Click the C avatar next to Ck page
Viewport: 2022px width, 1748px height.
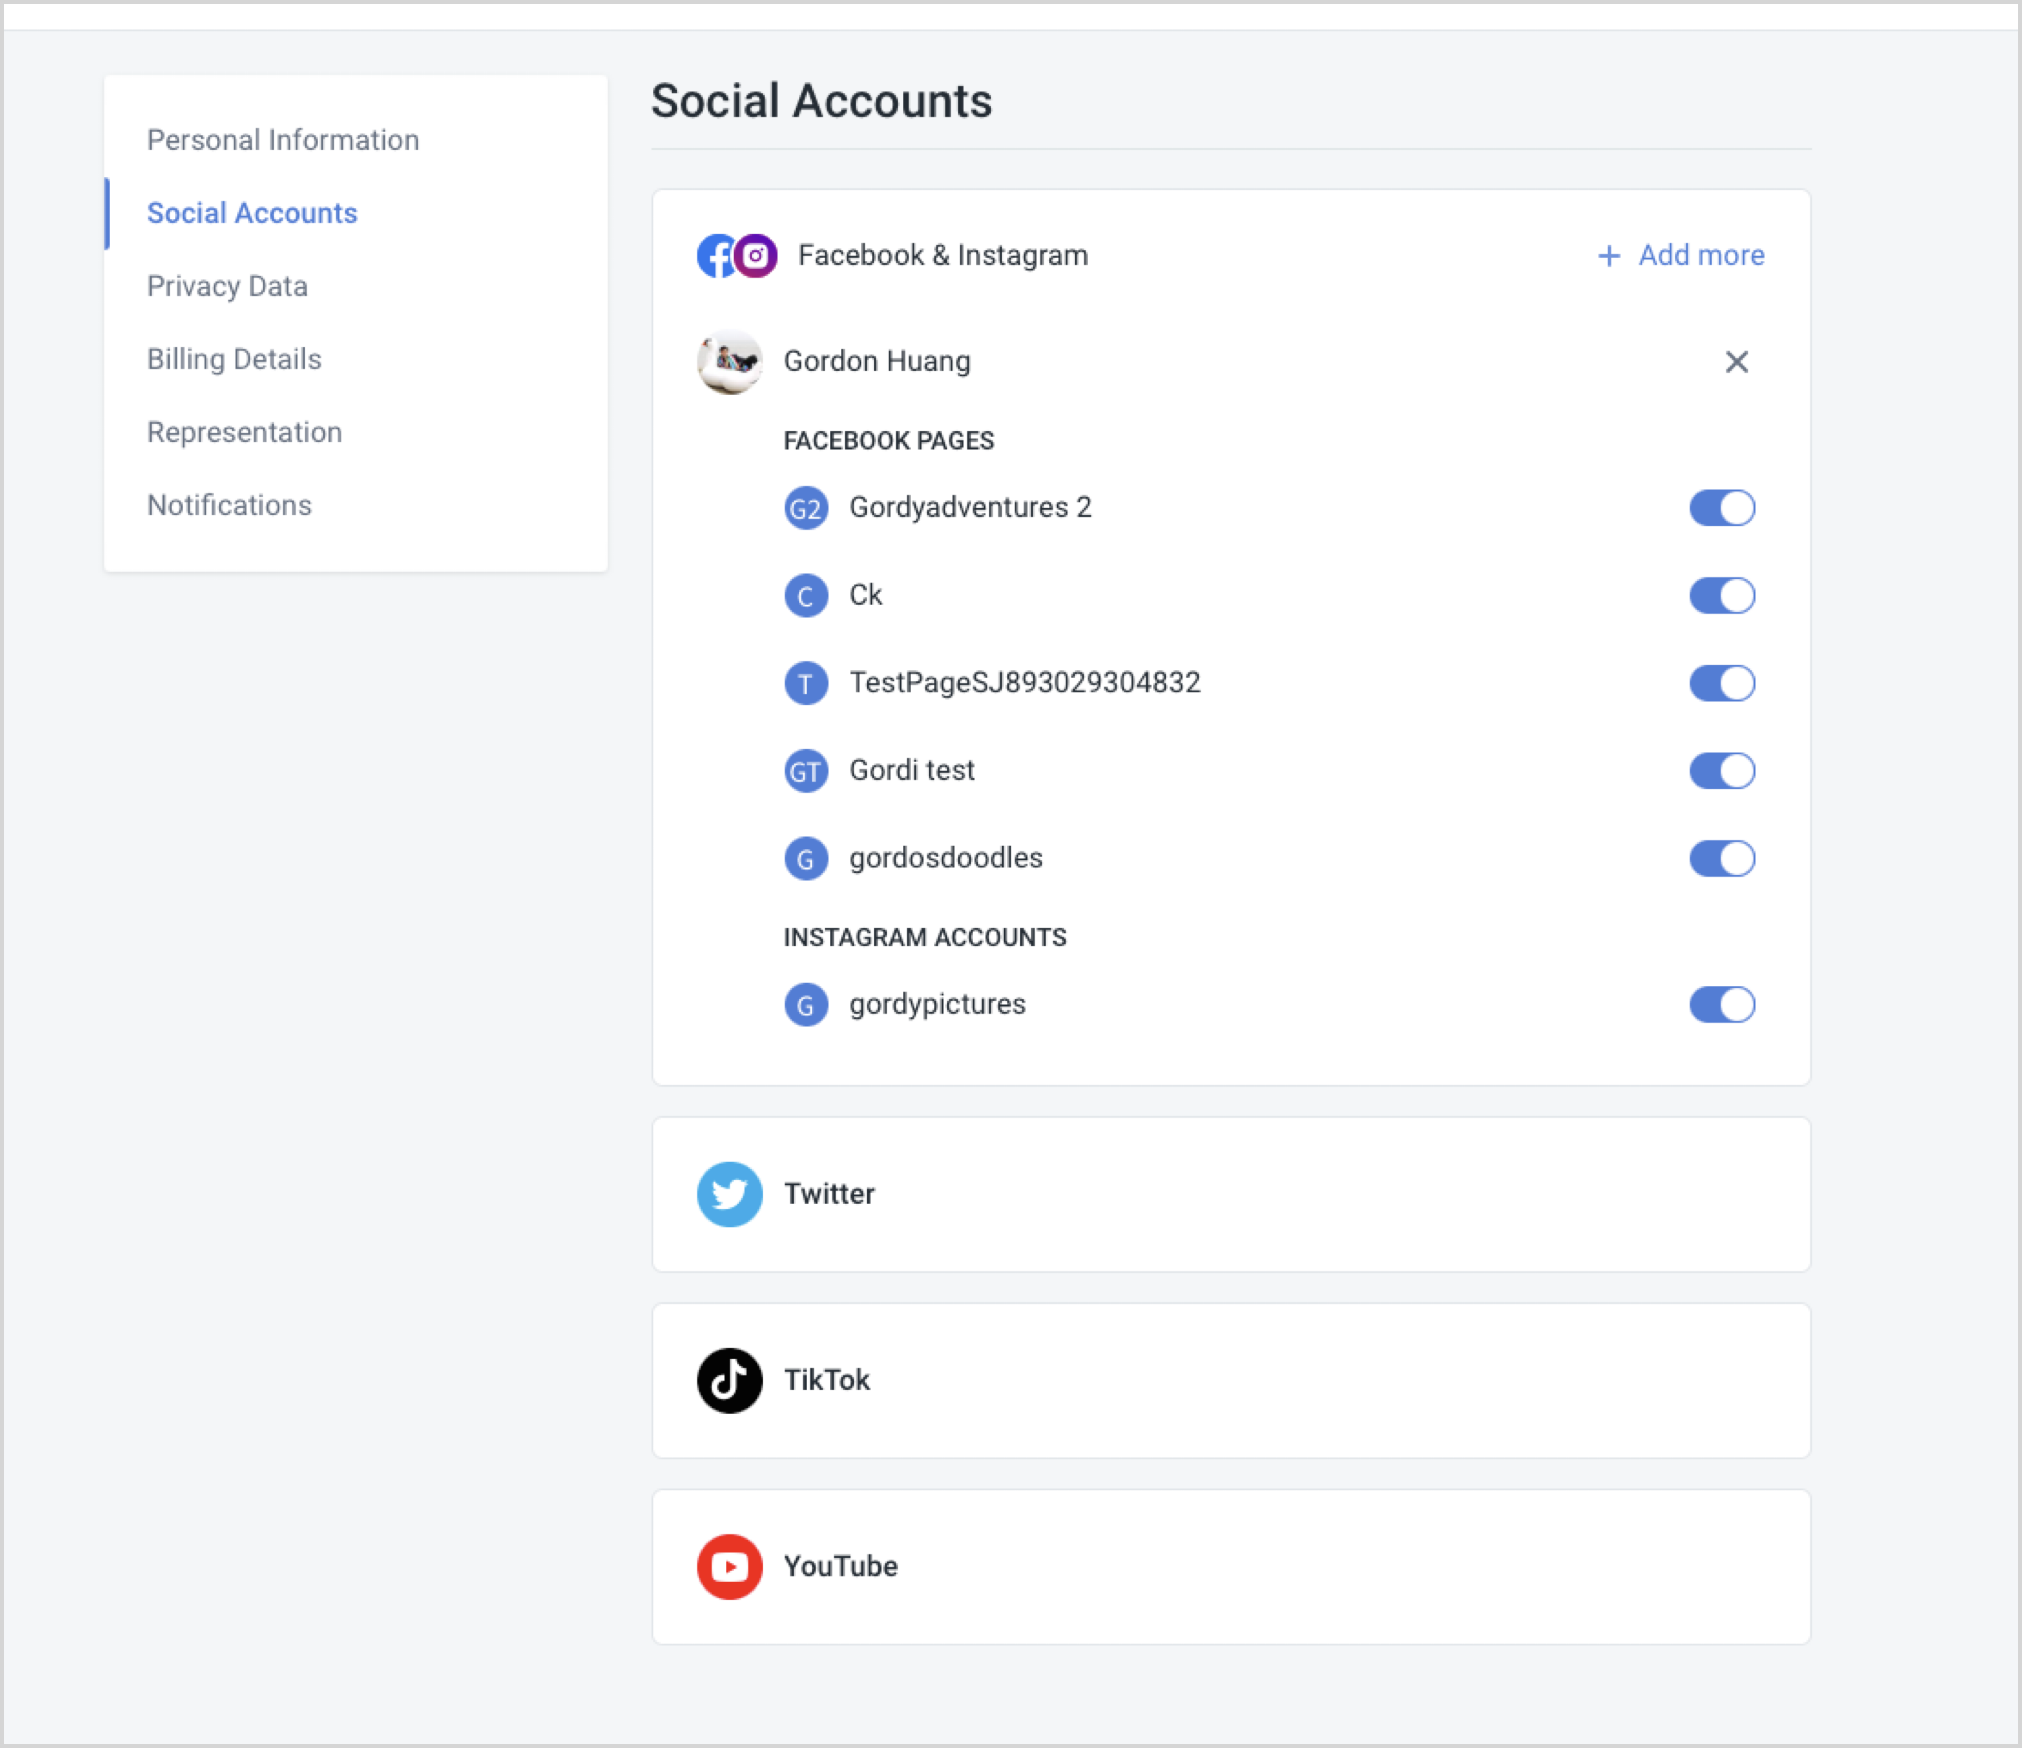tap(806, 595)
